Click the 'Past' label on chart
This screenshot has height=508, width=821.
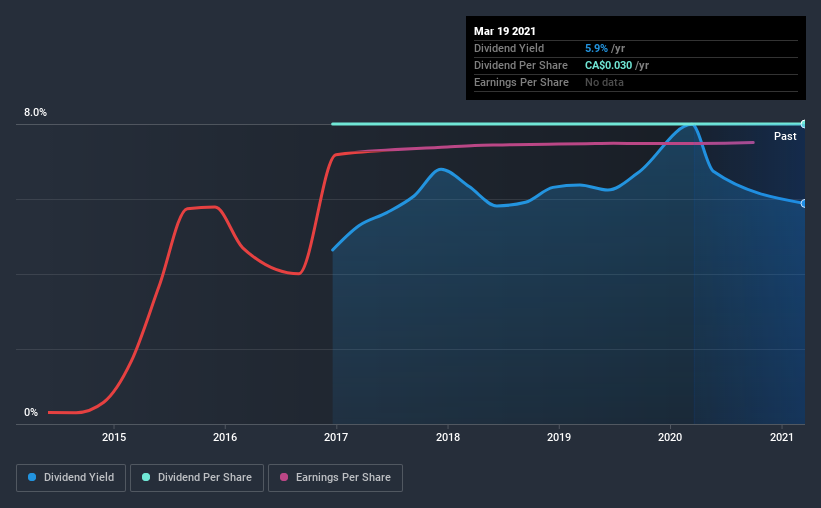point(785,136)
